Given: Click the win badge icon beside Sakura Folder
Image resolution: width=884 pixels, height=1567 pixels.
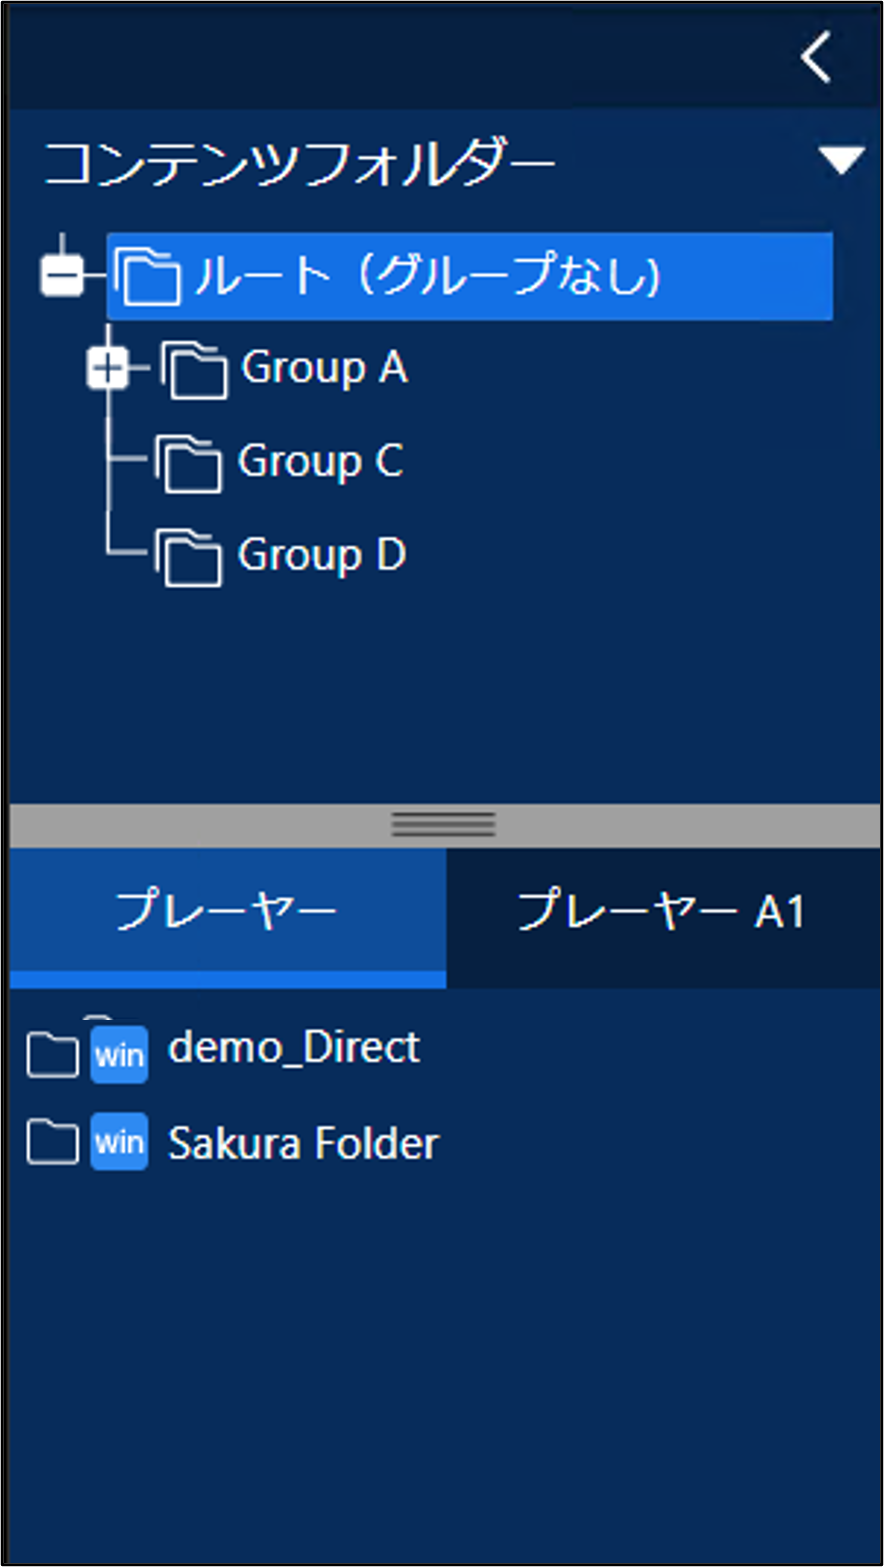Looking at the screenshot, I should pos(119,1142).
